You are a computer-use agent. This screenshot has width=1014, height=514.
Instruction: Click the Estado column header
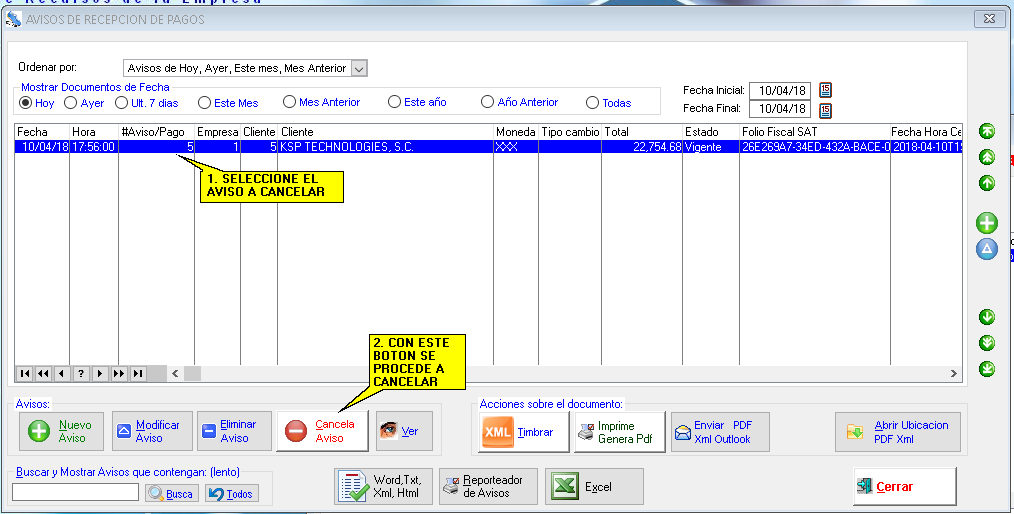tap(710, 131)
